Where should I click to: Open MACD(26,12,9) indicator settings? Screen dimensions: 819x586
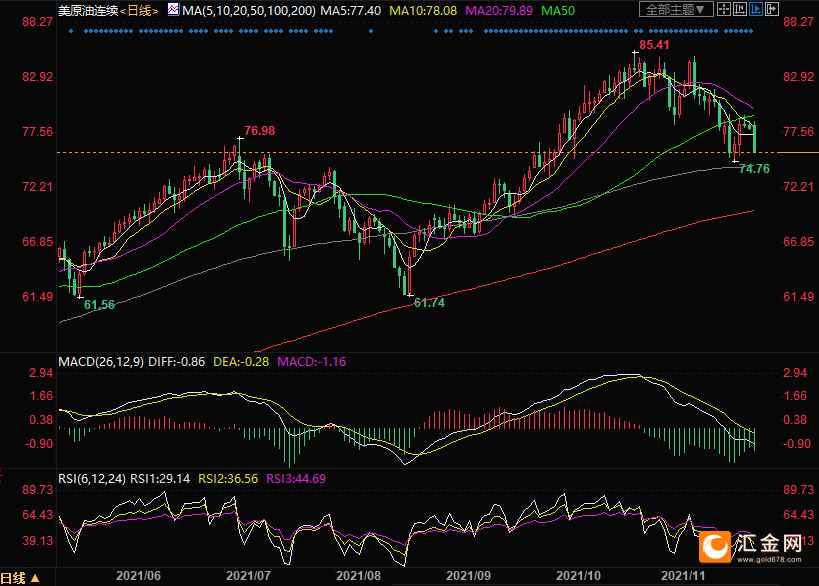coord(101,361)
